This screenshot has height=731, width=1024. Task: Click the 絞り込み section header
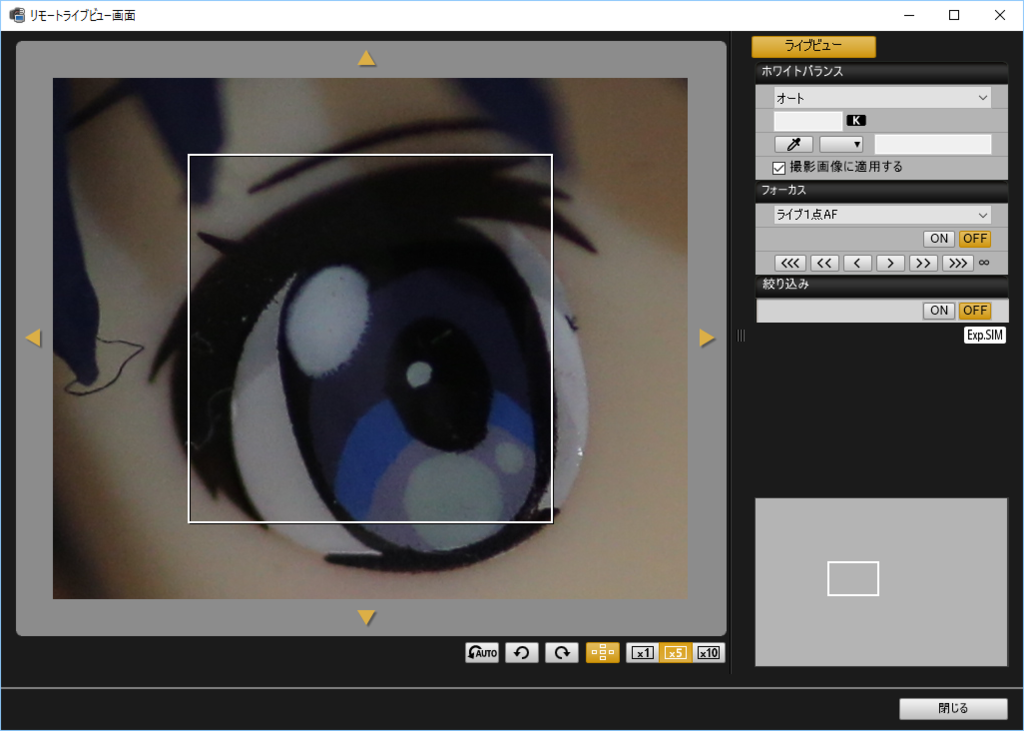(x=882, y=285)
